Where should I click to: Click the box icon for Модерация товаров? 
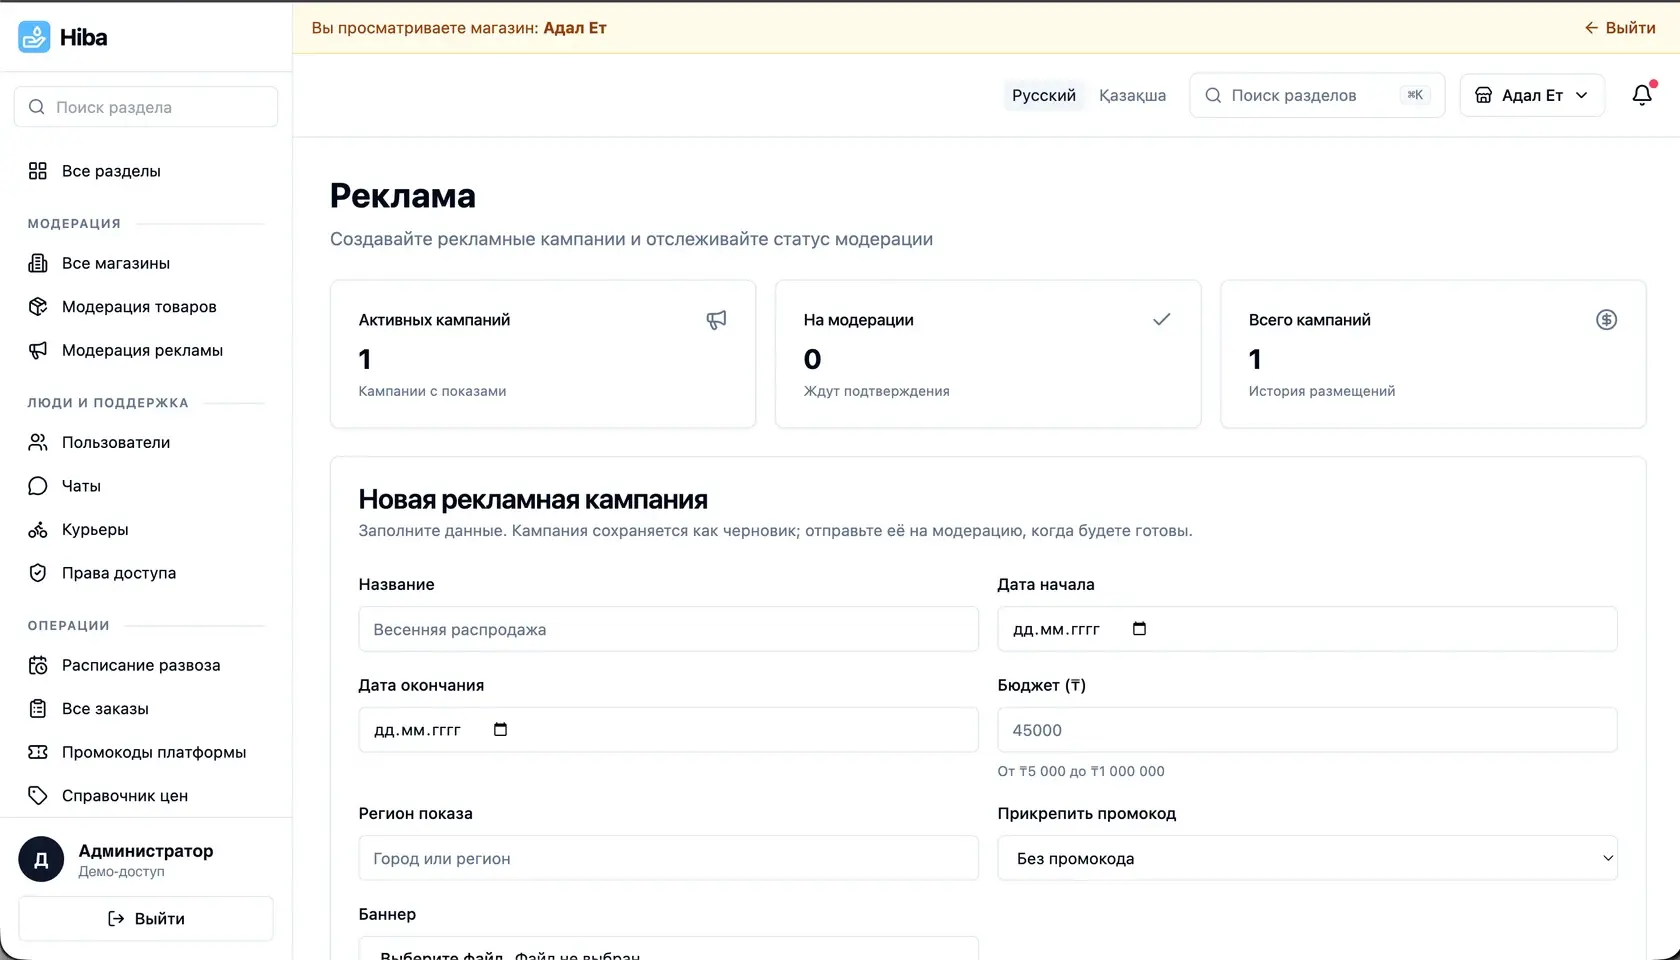click(x=38, y=307)
